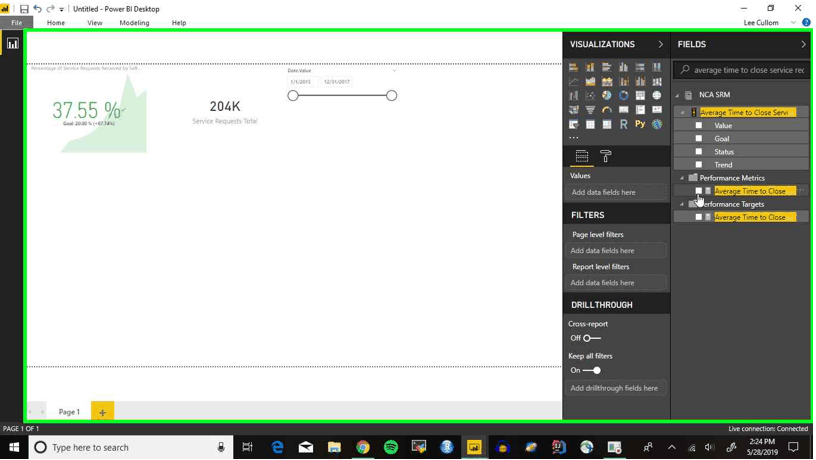Open the Home ribbon tab
The image size is (816, 460).
(56, 23)
